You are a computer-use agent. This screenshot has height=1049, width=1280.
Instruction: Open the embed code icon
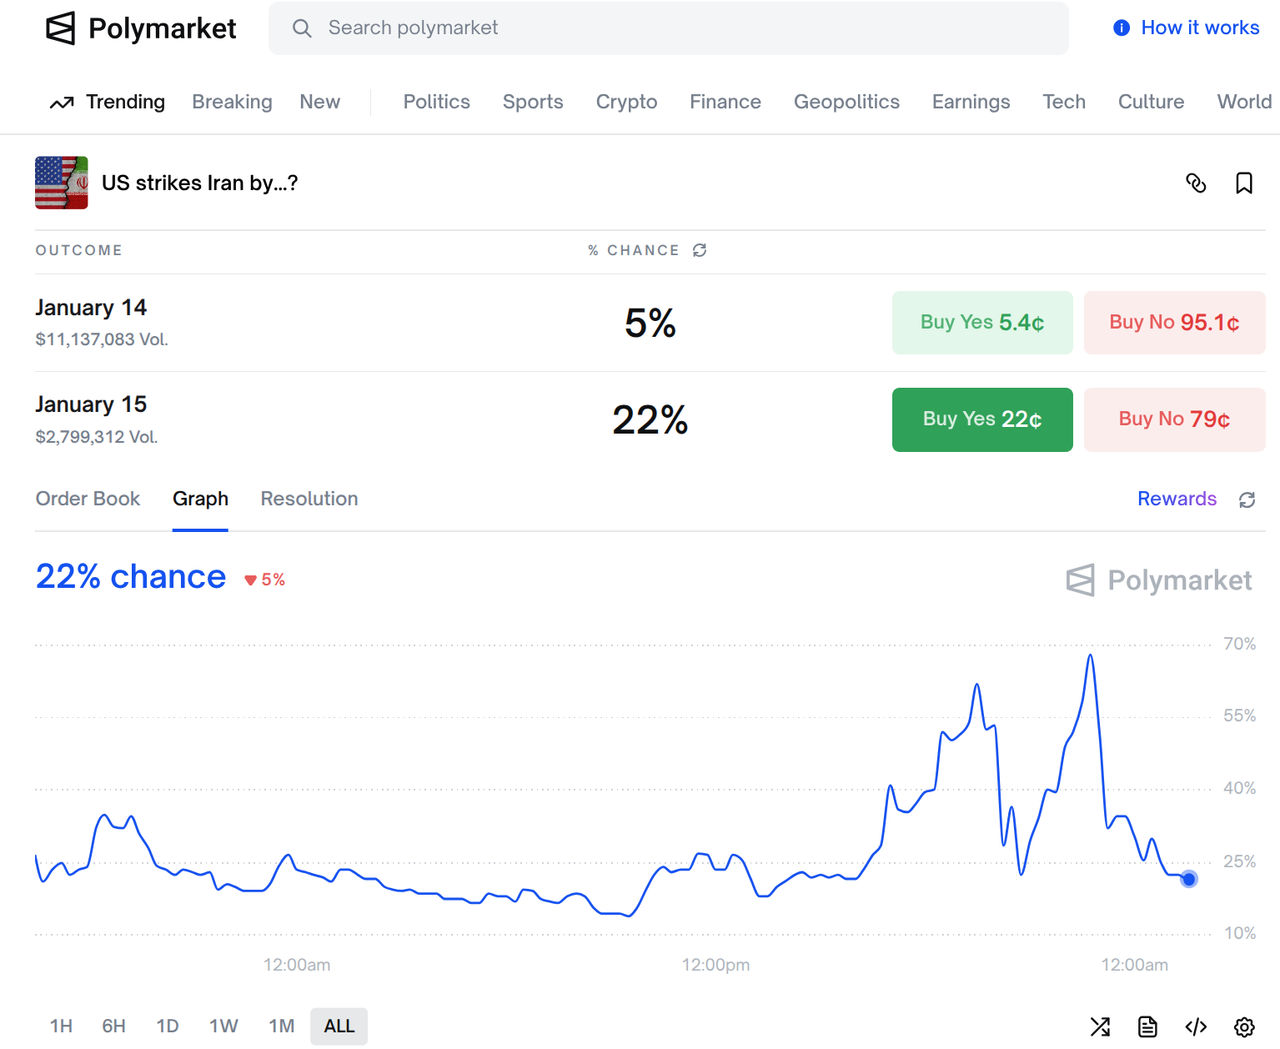tap(1196, 1027)
